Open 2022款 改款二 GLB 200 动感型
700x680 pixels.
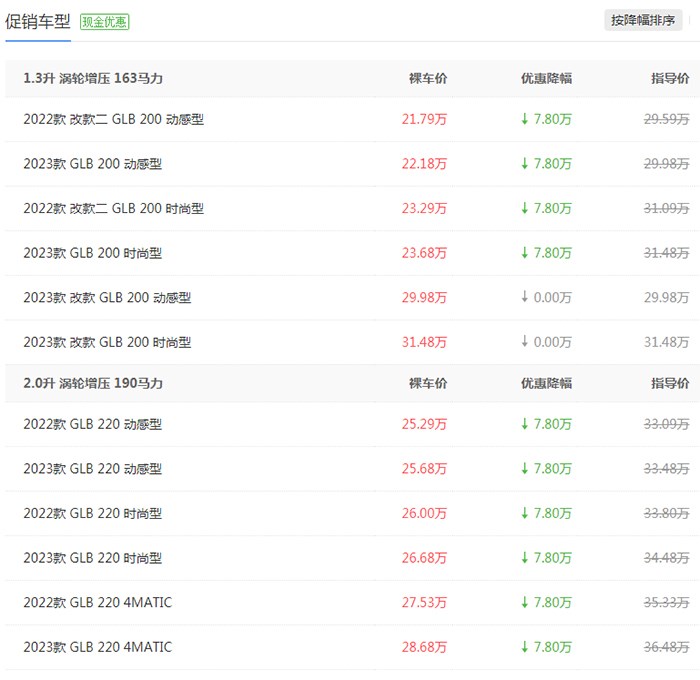pos(114,120)
